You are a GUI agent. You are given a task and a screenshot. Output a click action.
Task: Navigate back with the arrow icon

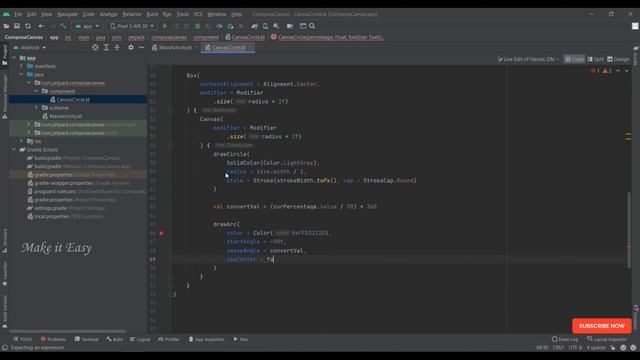41,26
